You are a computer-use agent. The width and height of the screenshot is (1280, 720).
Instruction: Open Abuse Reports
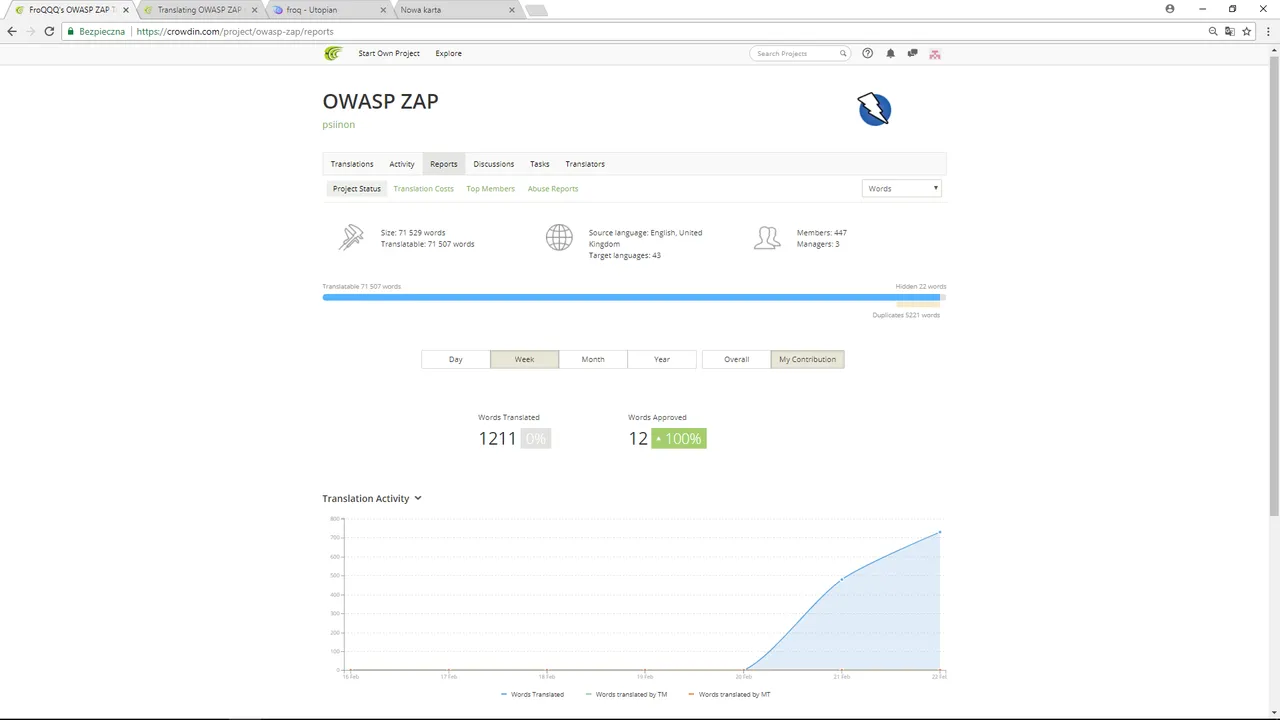(x=553, y=188)
